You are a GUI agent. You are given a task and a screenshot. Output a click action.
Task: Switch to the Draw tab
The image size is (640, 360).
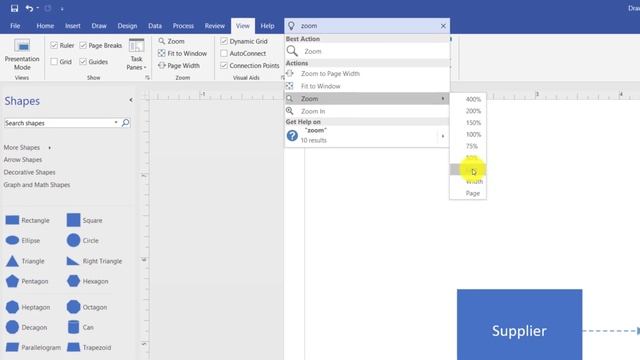(x=99, y=26)
